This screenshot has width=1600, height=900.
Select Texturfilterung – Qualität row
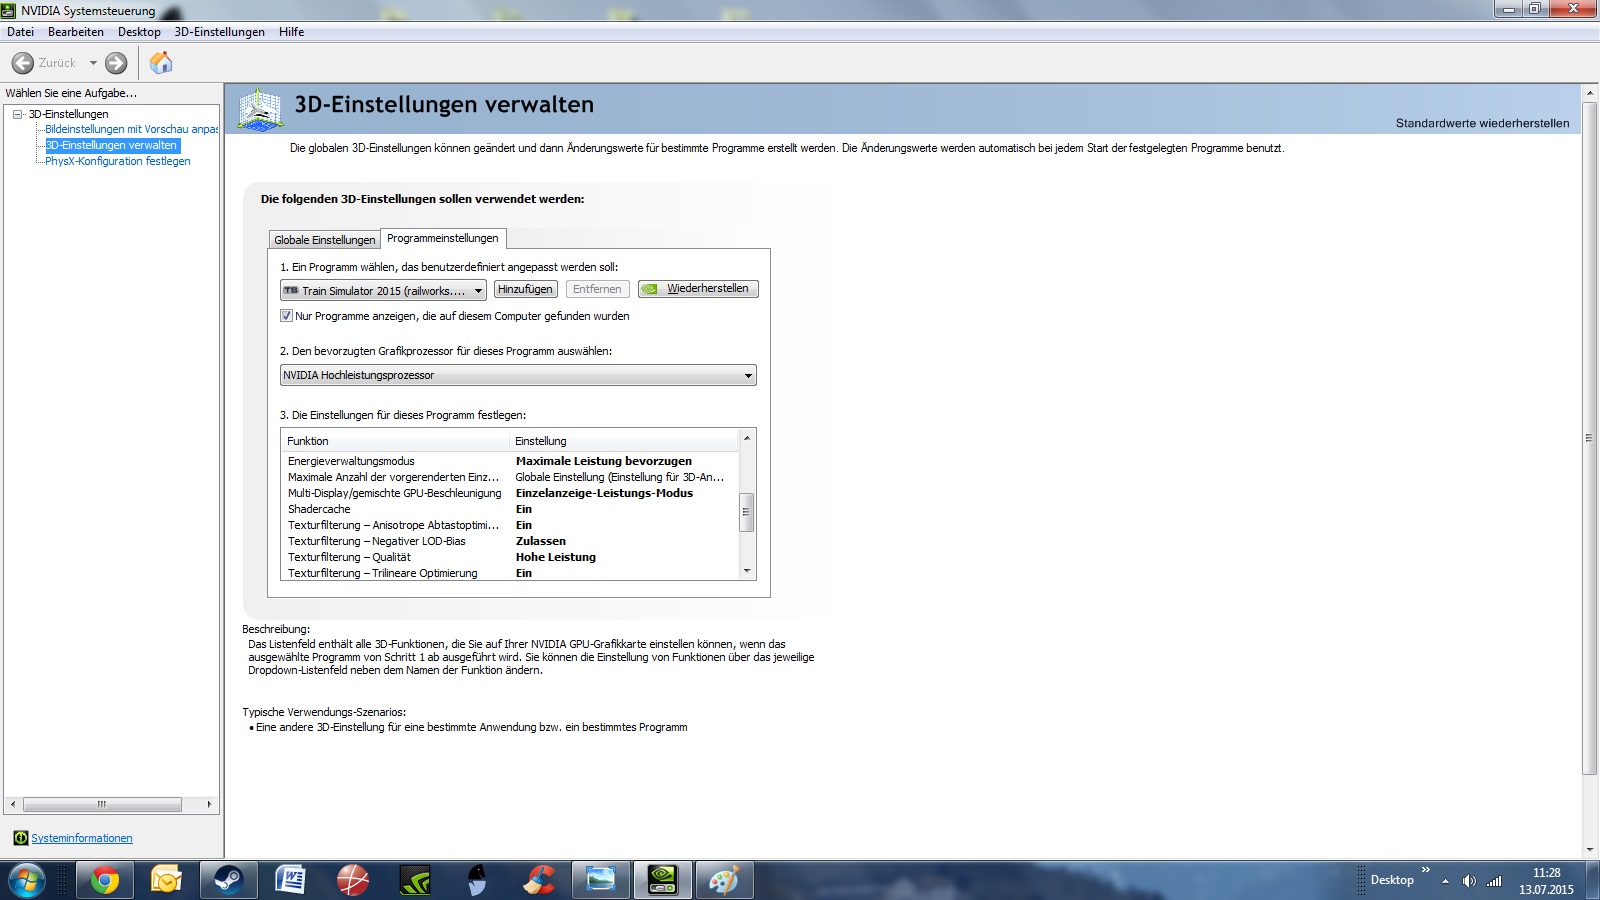point(510,557)
